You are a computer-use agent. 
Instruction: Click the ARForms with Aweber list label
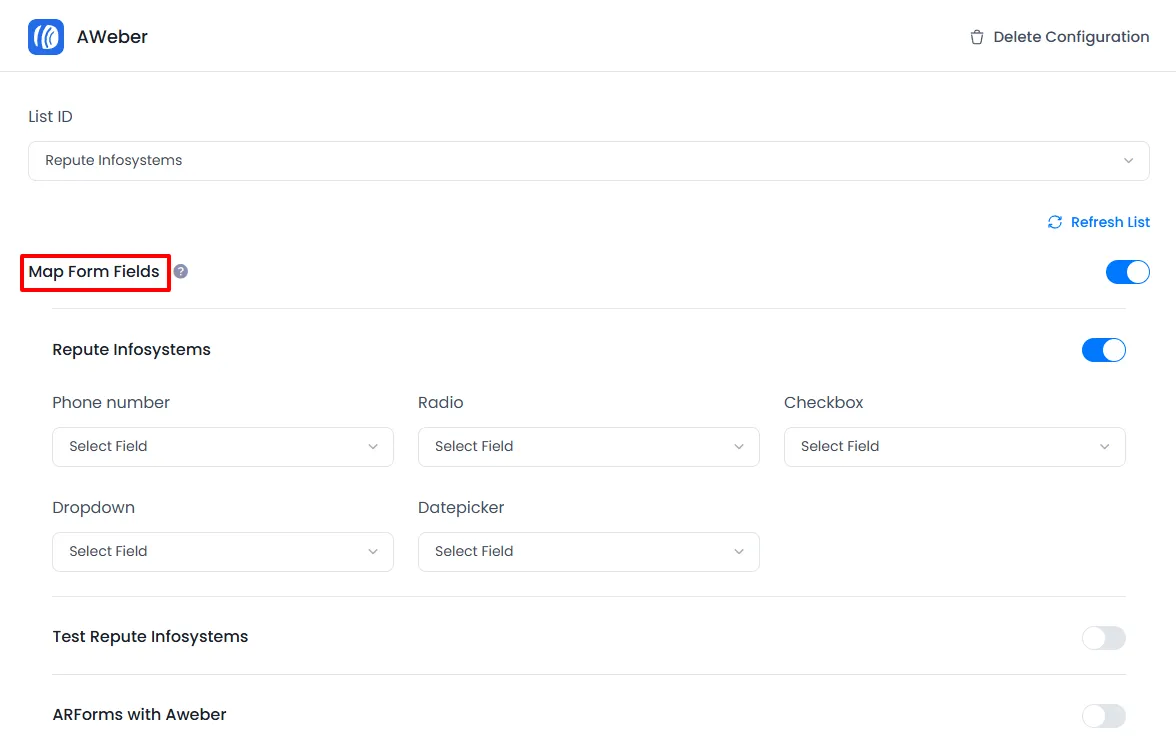coord(139,715)
